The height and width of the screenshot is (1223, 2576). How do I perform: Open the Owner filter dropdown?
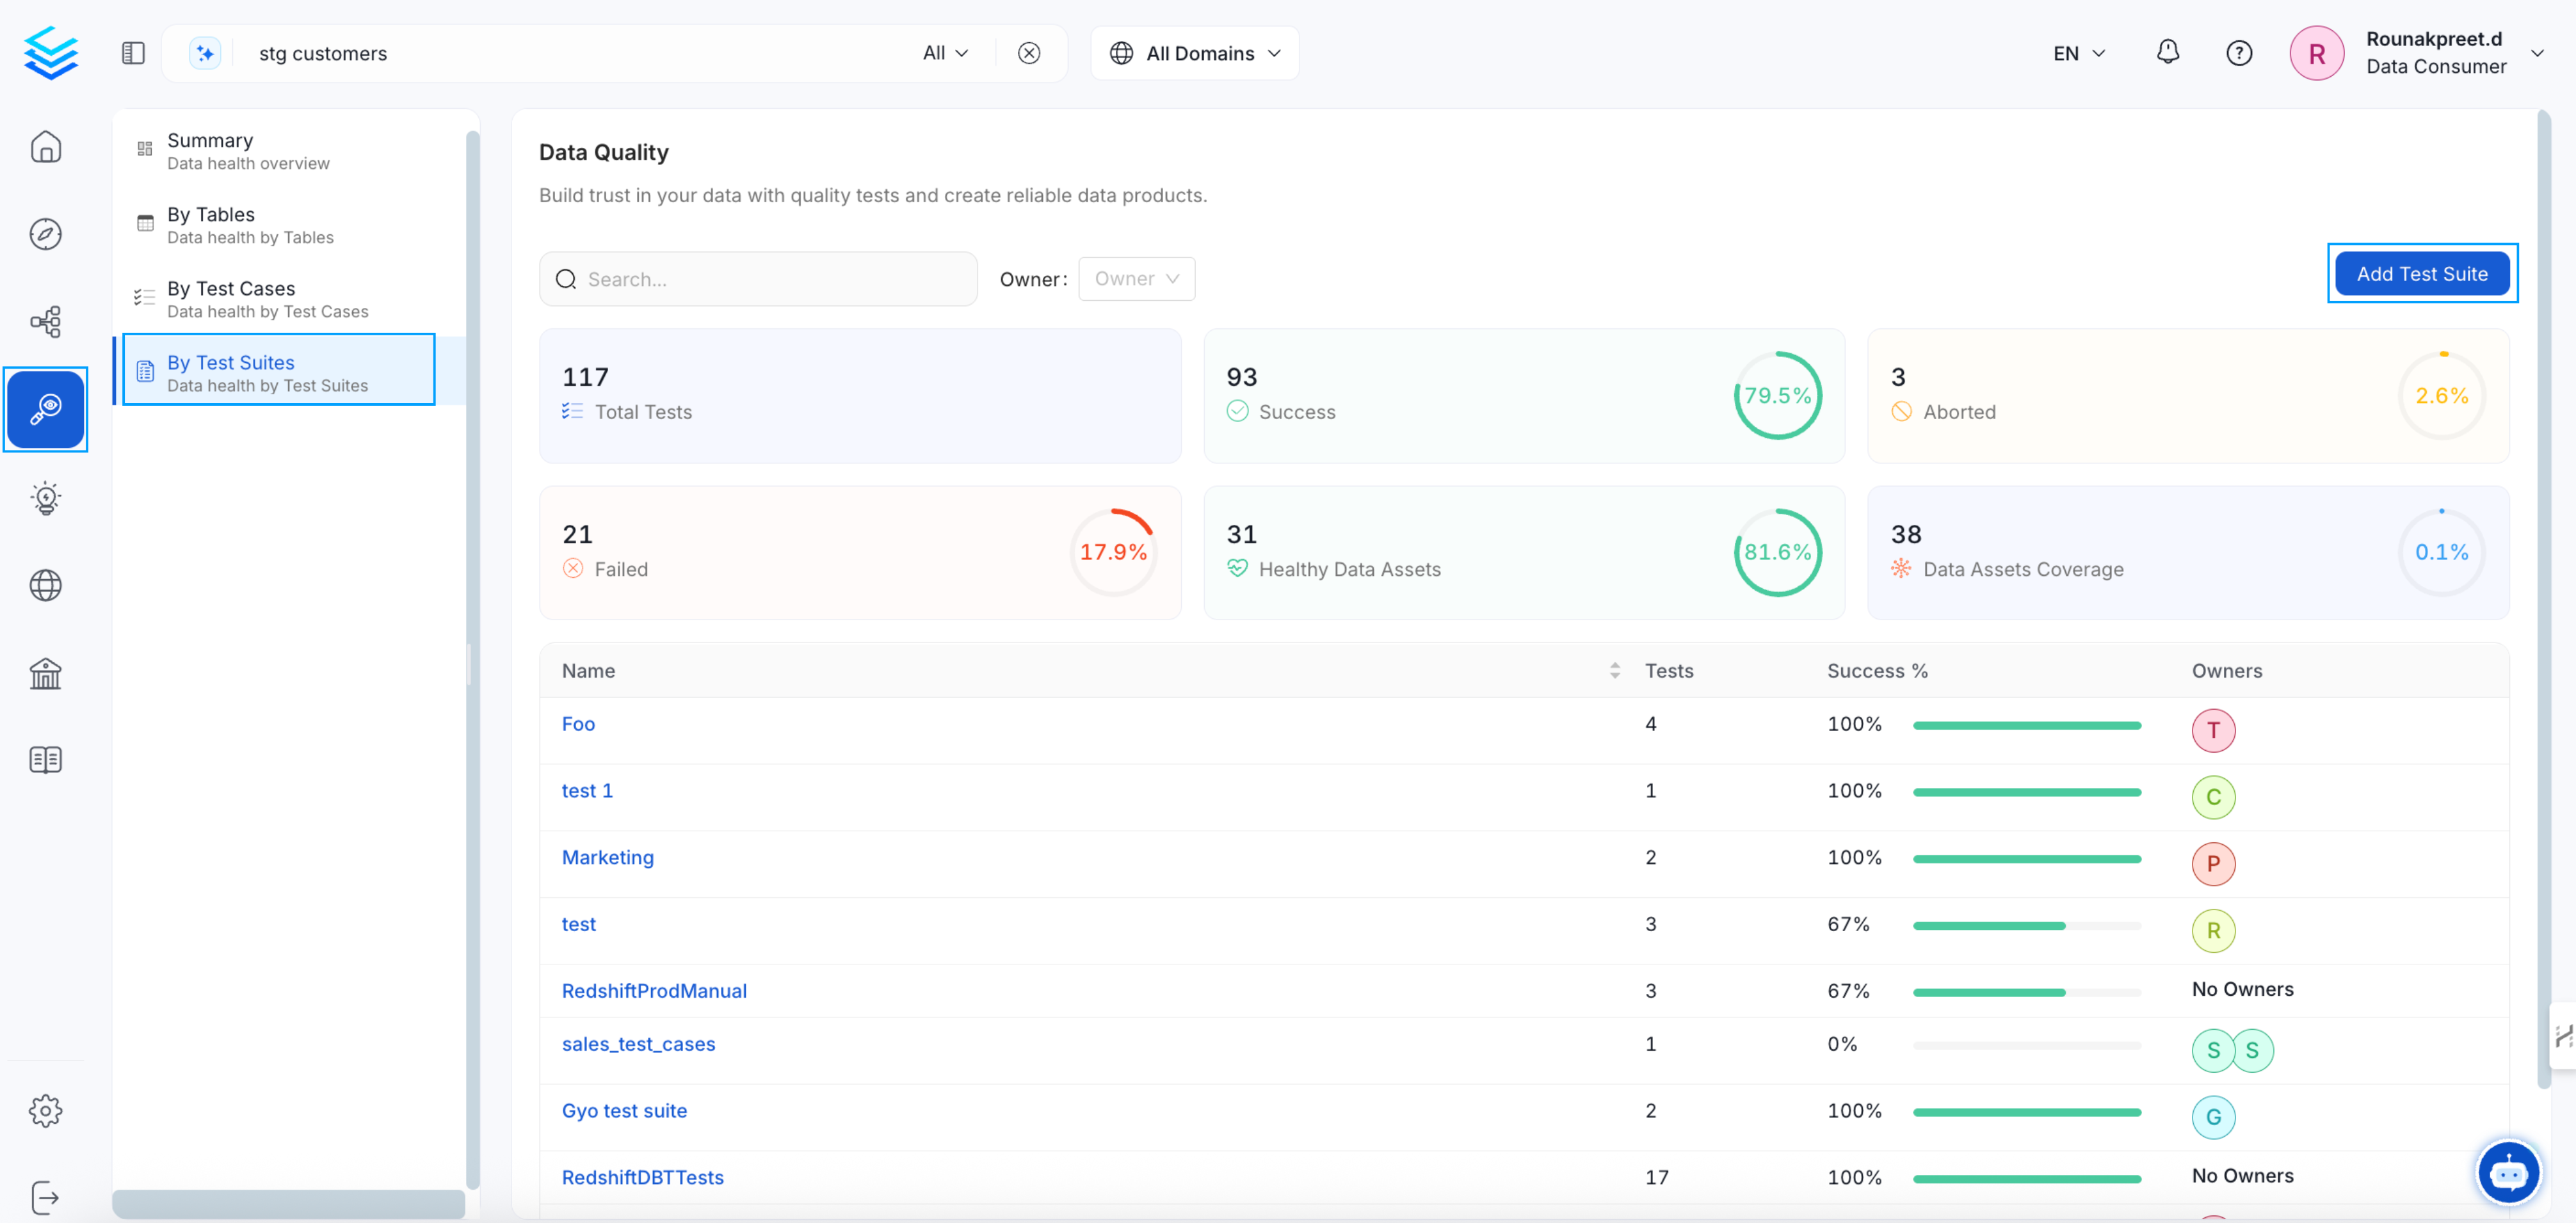click(x=1136, y=279)
